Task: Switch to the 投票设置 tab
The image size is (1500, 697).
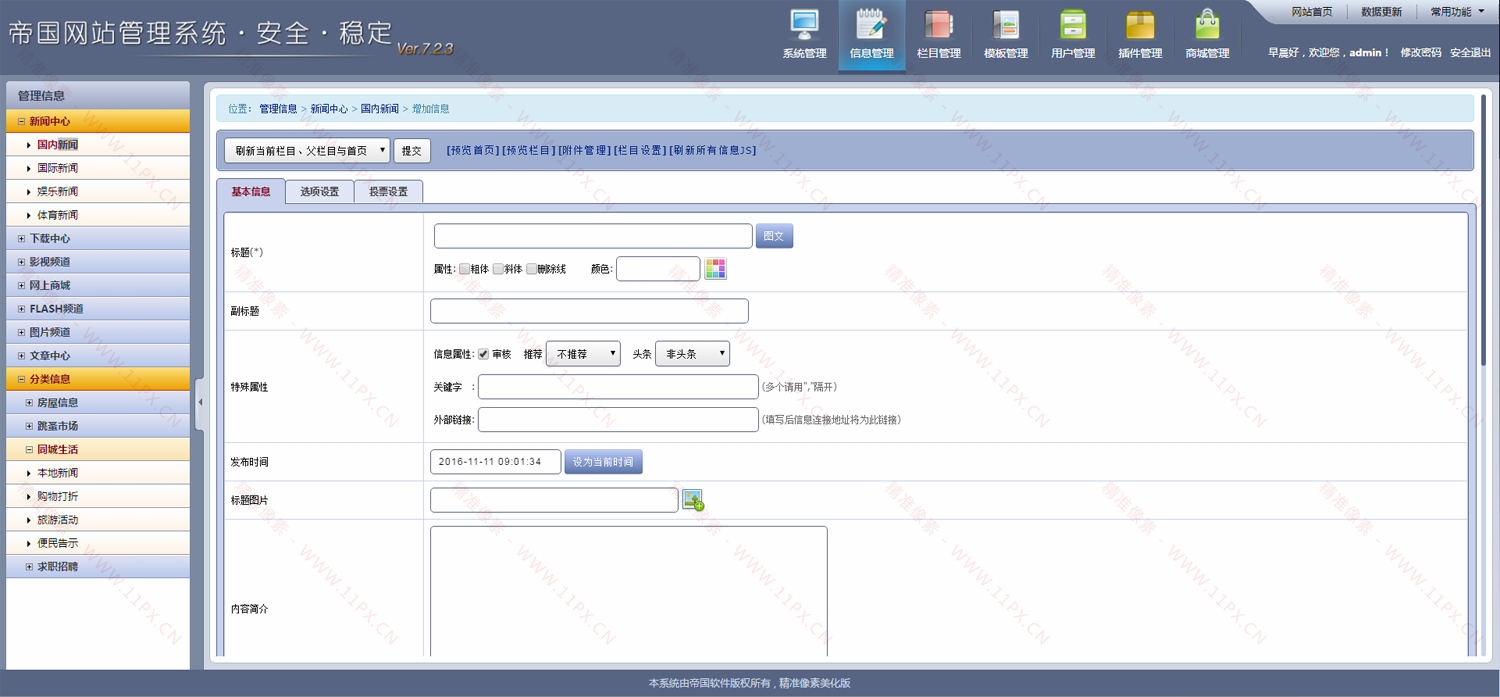Action: 388,191
